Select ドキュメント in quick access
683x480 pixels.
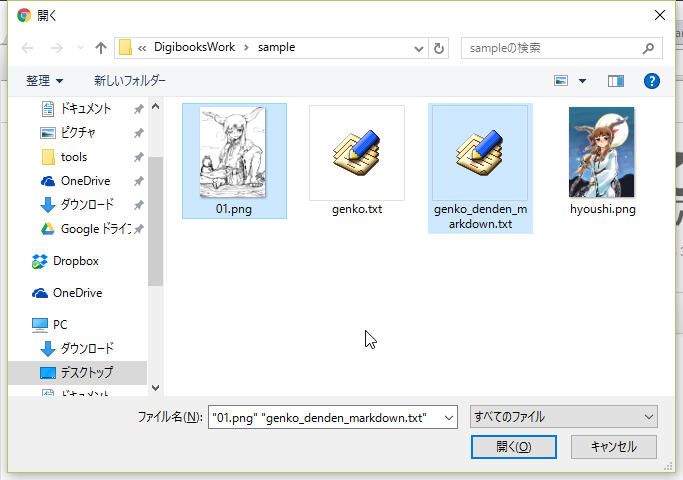click(x=85, y=108)
